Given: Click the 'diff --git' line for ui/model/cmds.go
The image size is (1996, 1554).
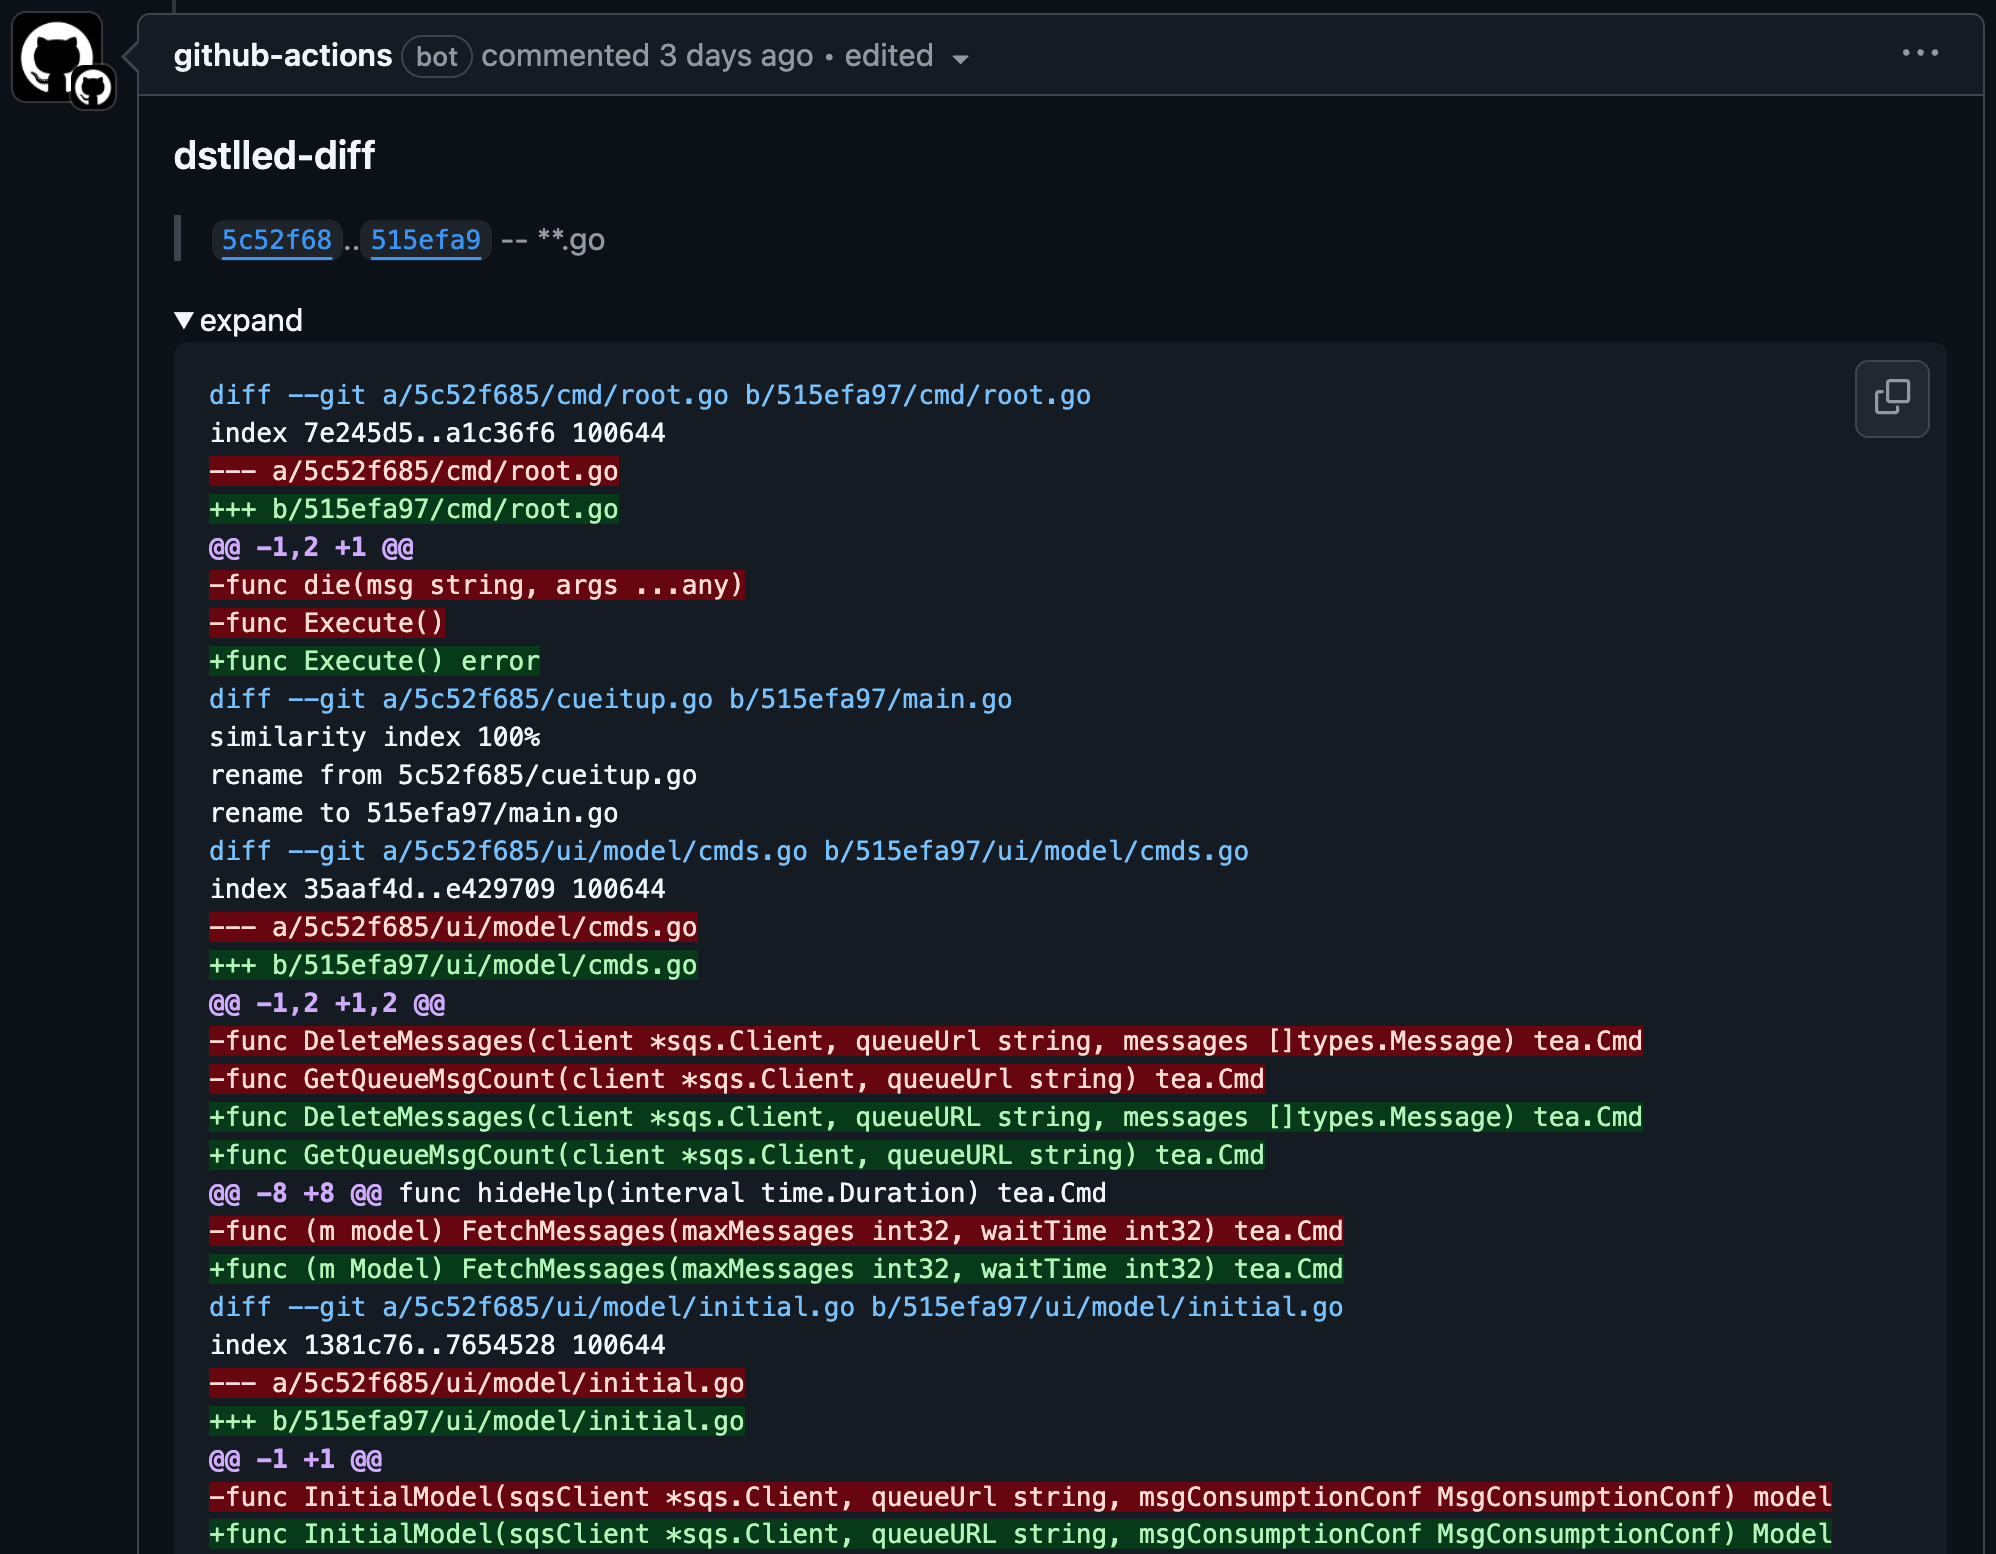Looking at the screenshot, I should tap(729, 851).
